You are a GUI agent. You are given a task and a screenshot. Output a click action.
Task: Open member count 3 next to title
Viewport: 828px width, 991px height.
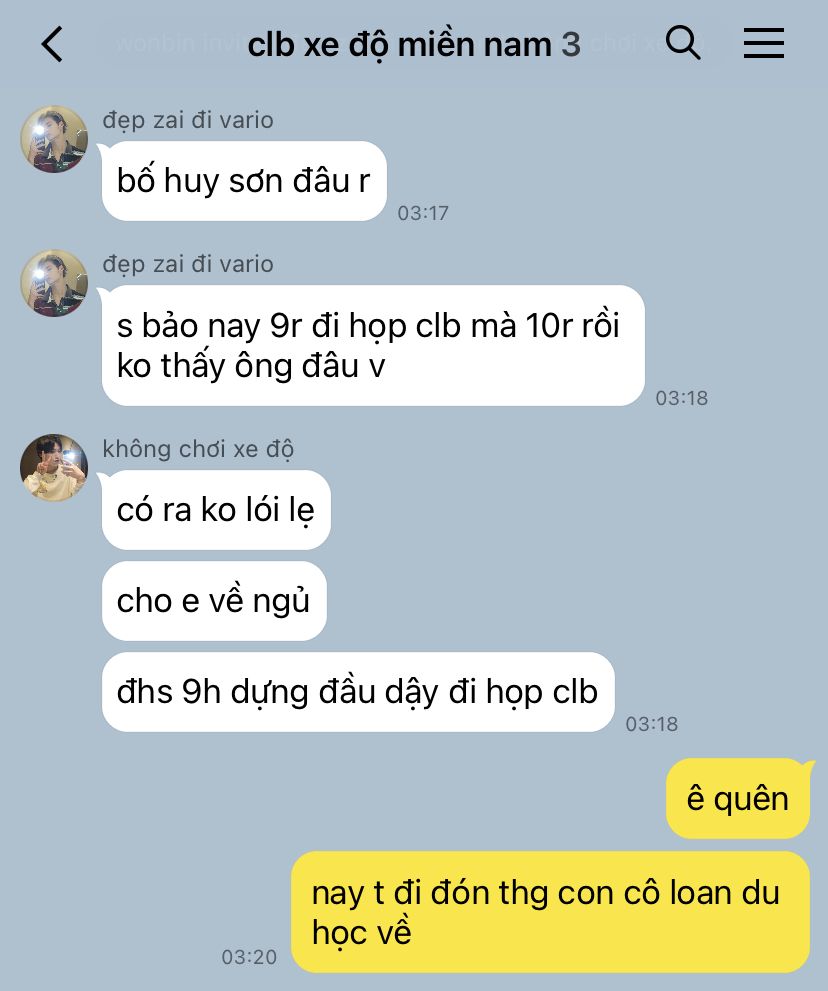[x=571, y=45]
